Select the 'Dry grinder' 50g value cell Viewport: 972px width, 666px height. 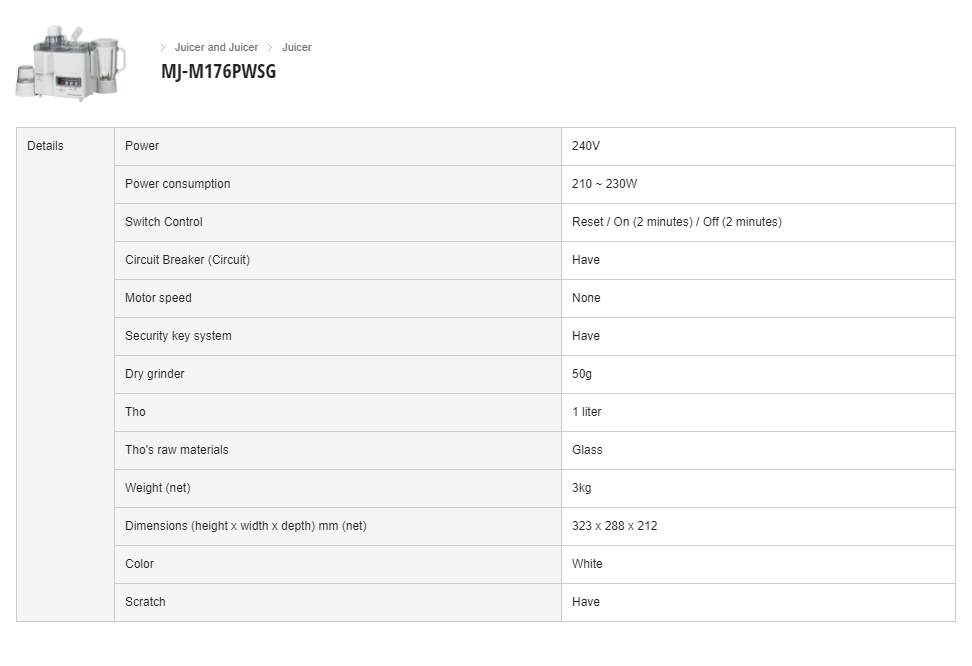pyautogui.click(x=758, y=374)
